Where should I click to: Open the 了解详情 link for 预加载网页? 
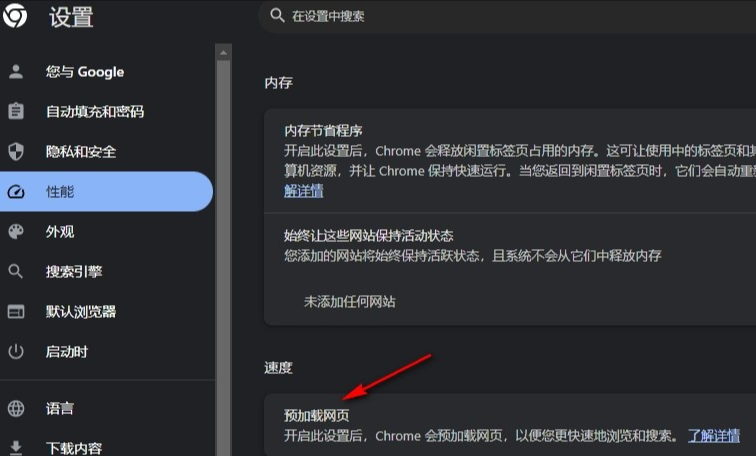pos(714,436)
